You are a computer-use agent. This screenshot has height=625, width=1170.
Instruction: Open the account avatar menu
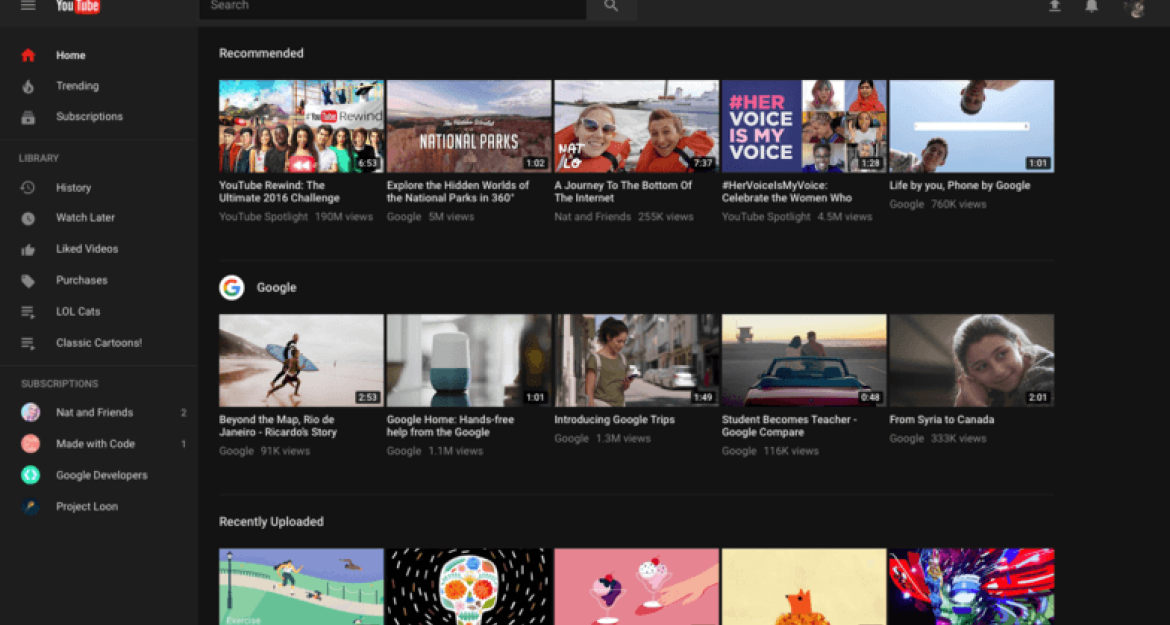pyautogui.click(x=1134, y=7)
